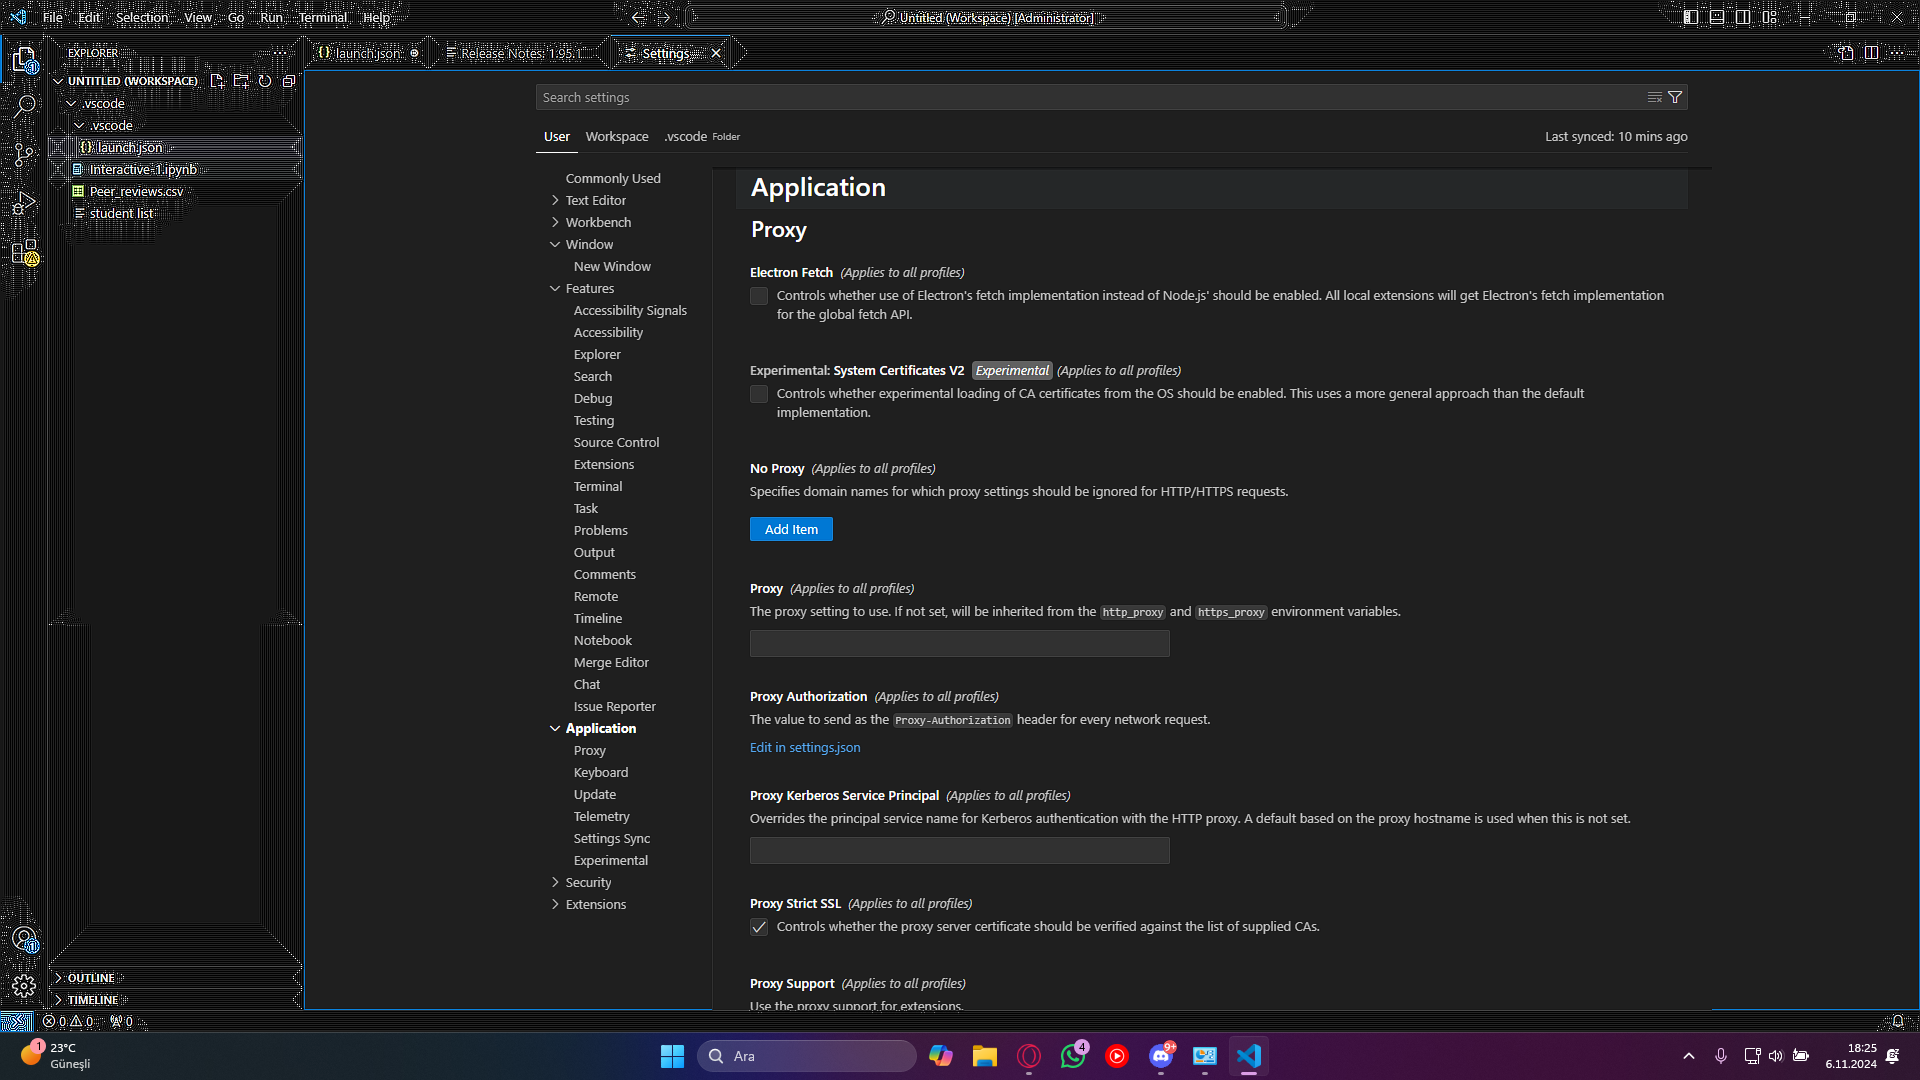The height and width of the screenshot is (1080, 1920).
Task: Open the Selection menu
Action: pyautogui.click(x=142, y=17)
